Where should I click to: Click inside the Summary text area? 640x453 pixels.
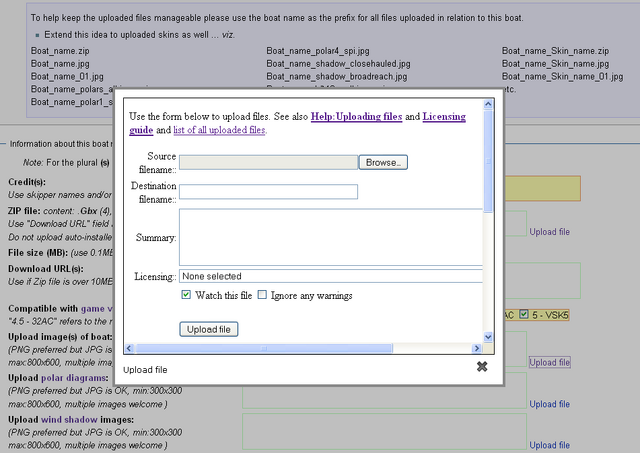pyautogui.click(x=331, y=237)
